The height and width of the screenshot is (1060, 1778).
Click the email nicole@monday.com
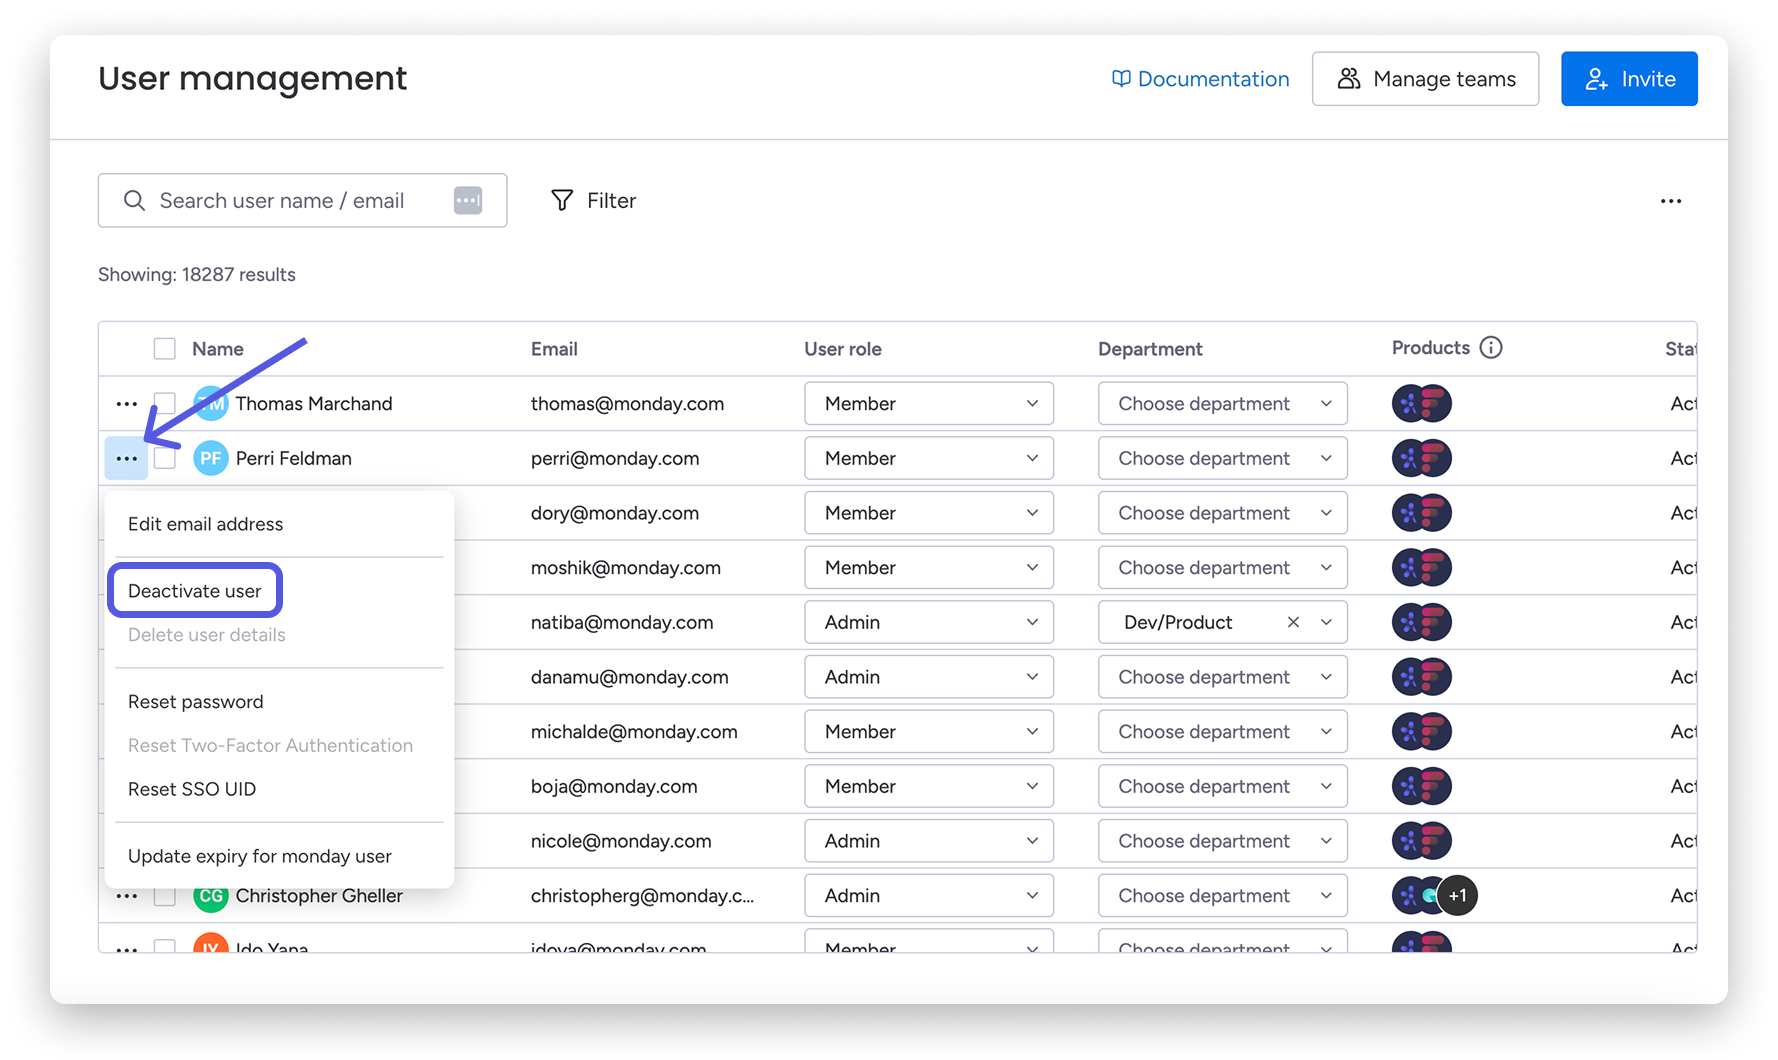point(621,842)
